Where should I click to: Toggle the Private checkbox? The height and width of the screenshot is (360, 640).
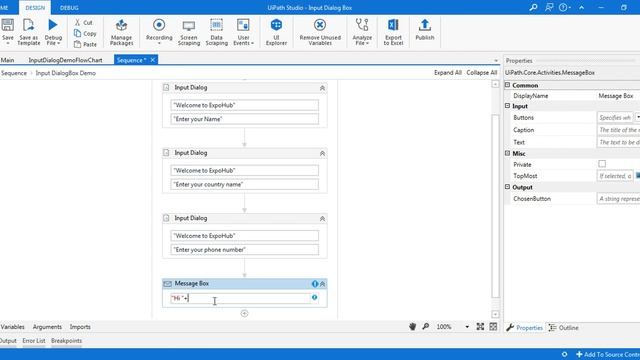[602, 164]
